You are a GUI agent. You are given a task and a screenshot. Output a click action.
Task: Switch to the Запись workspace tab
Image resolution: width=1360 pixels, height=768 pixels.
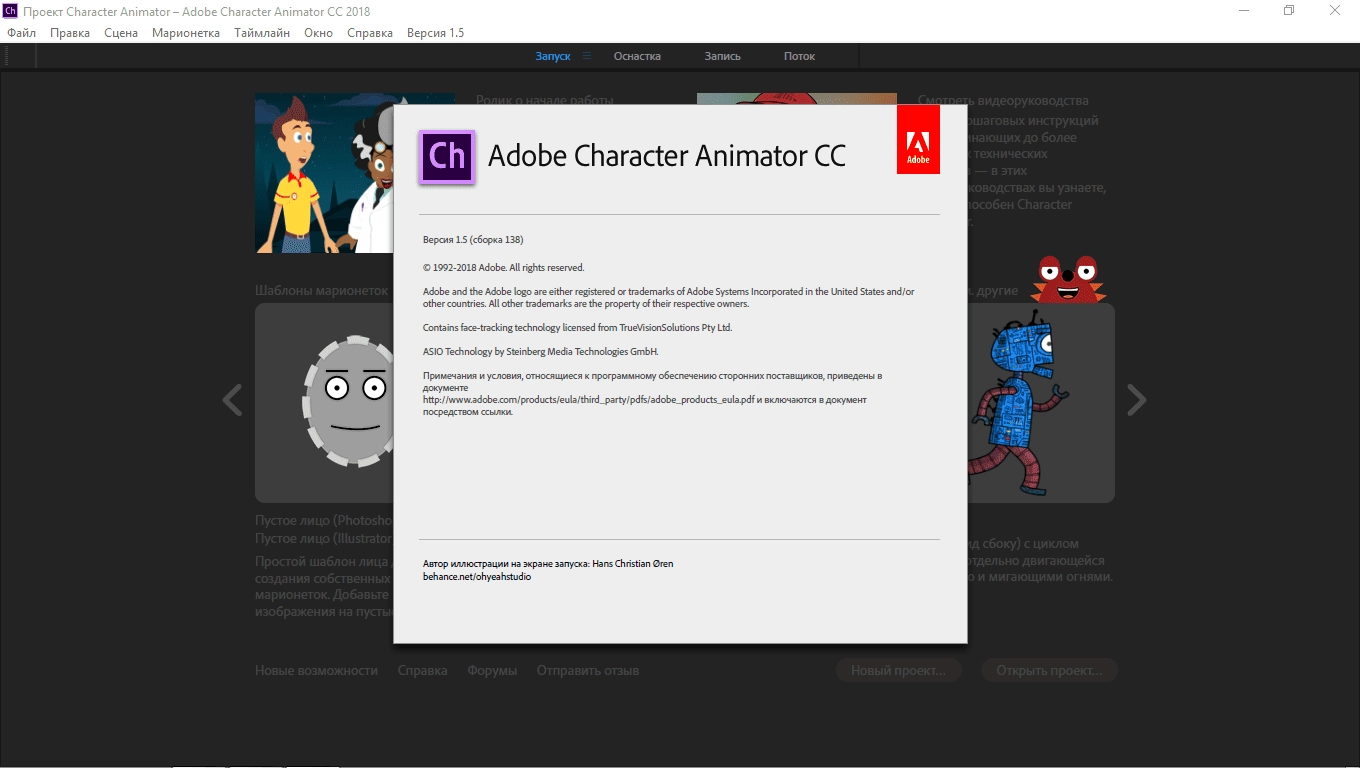pyautogui.click(x=722, y=56)
